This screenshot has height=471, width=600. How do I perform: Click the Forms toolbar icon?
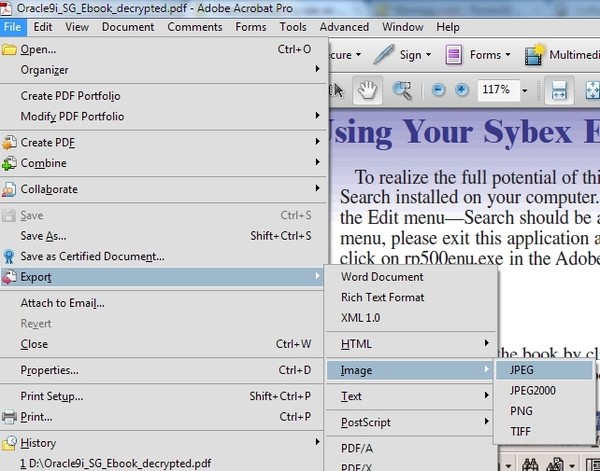tap(453, 55)
